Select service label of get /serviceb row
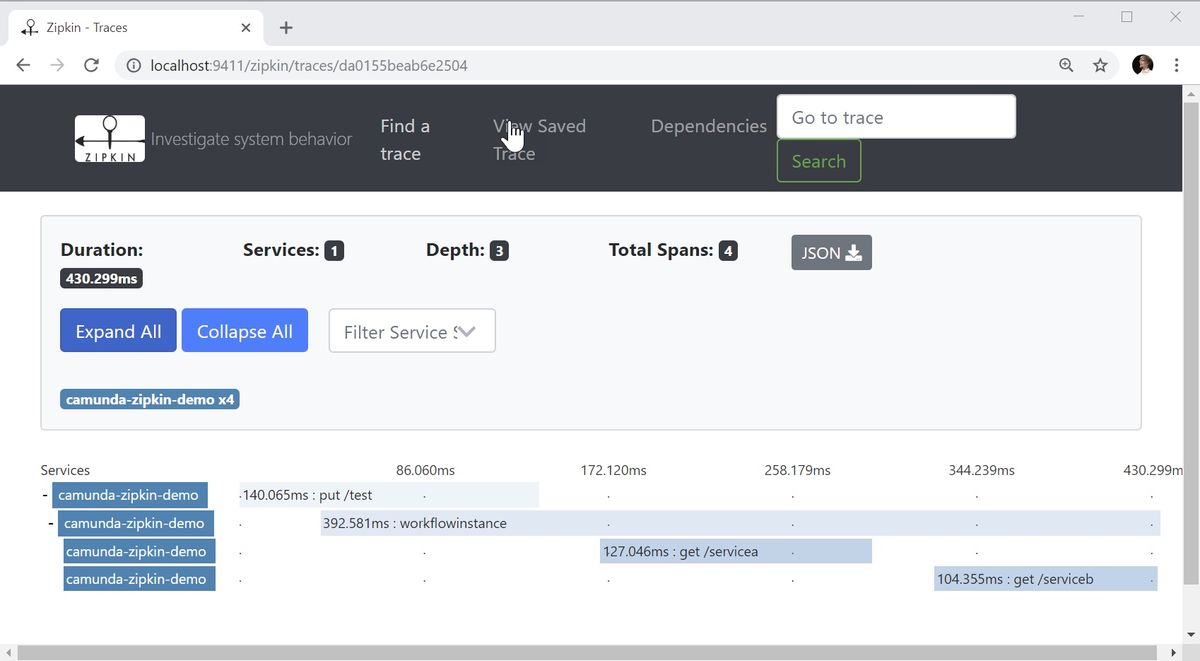Screen dimensions: 1200x661 pos(139,579)
